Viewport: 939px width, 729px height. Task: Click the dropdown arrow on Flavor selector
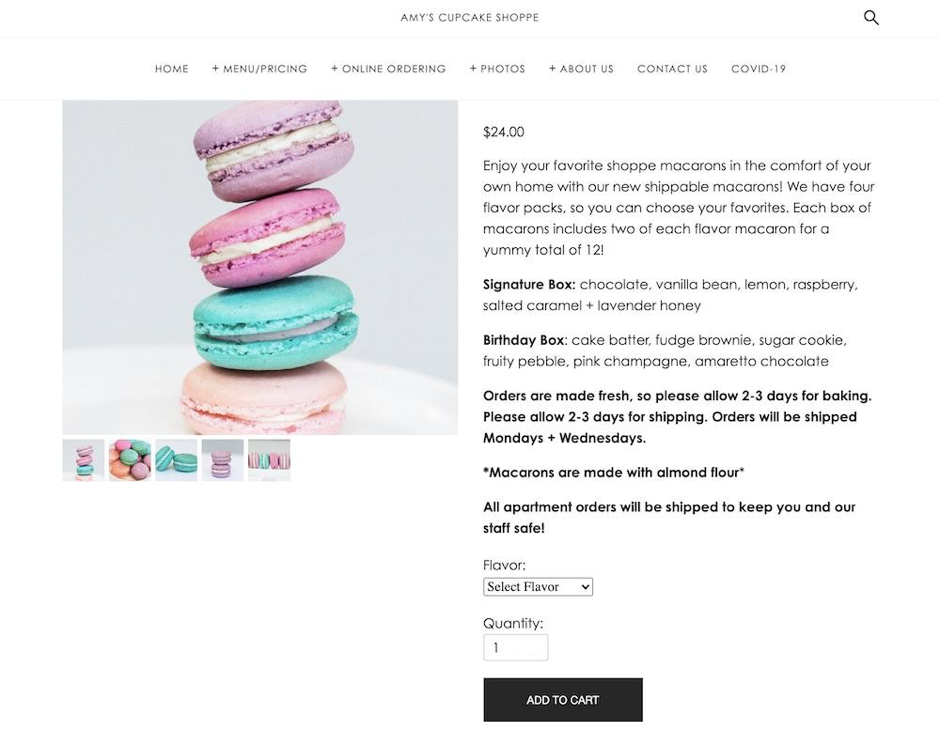(x=585, y=587)
